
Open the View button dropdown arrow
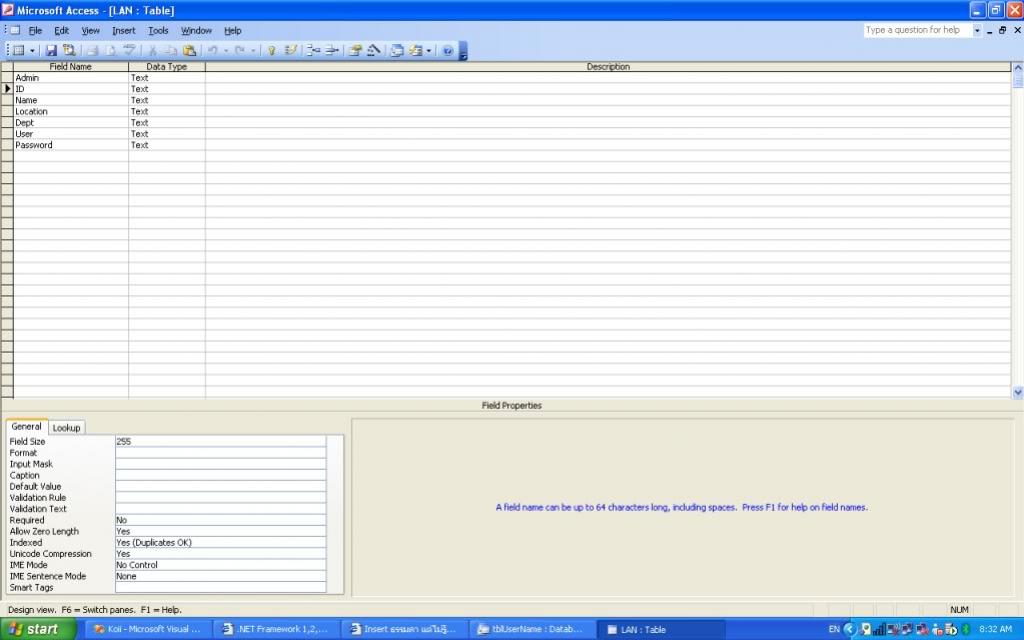click(32, 50)
